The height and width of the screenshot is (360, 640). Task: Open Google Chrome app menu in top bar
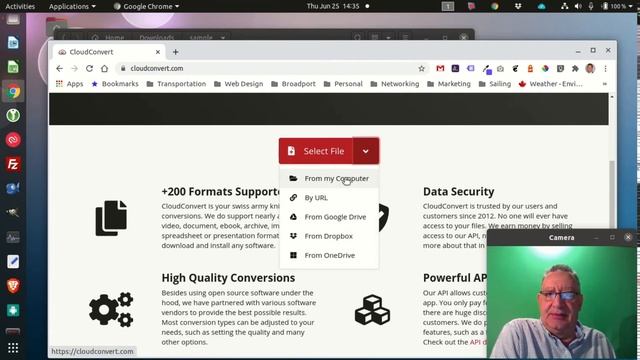click(x=146, y=6)
